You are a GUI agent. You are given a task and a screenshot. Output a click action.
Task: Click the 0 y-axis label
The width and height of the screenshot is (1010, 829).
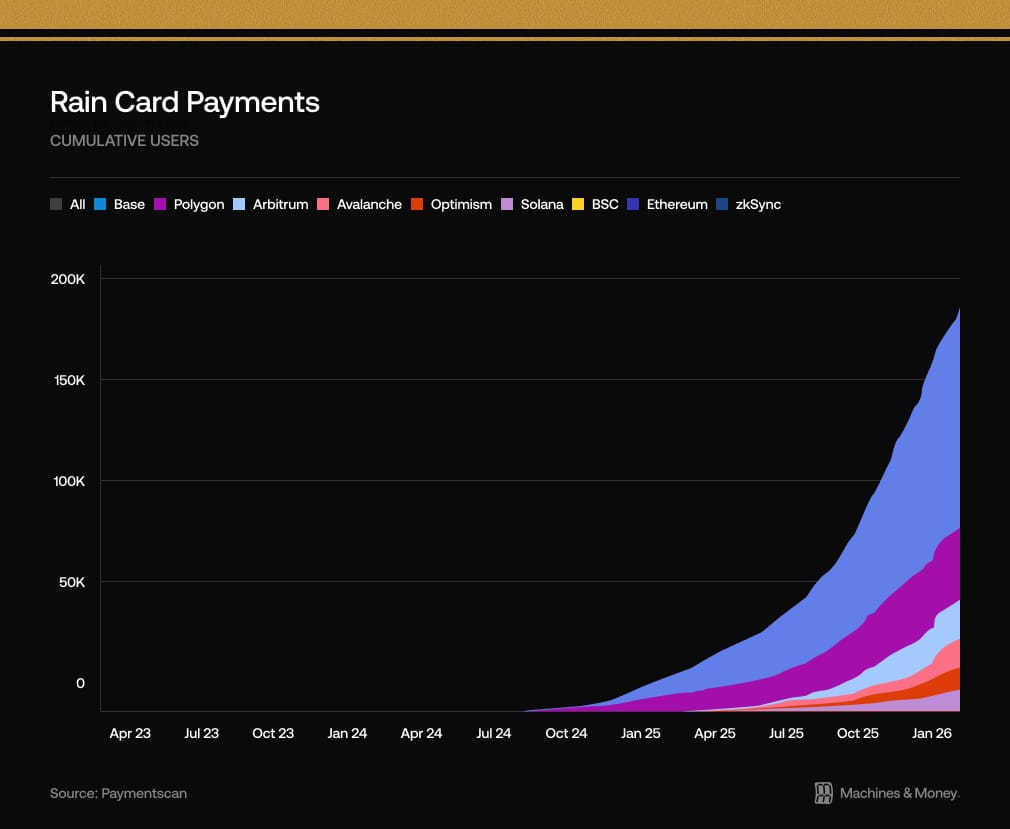[81, 683]
